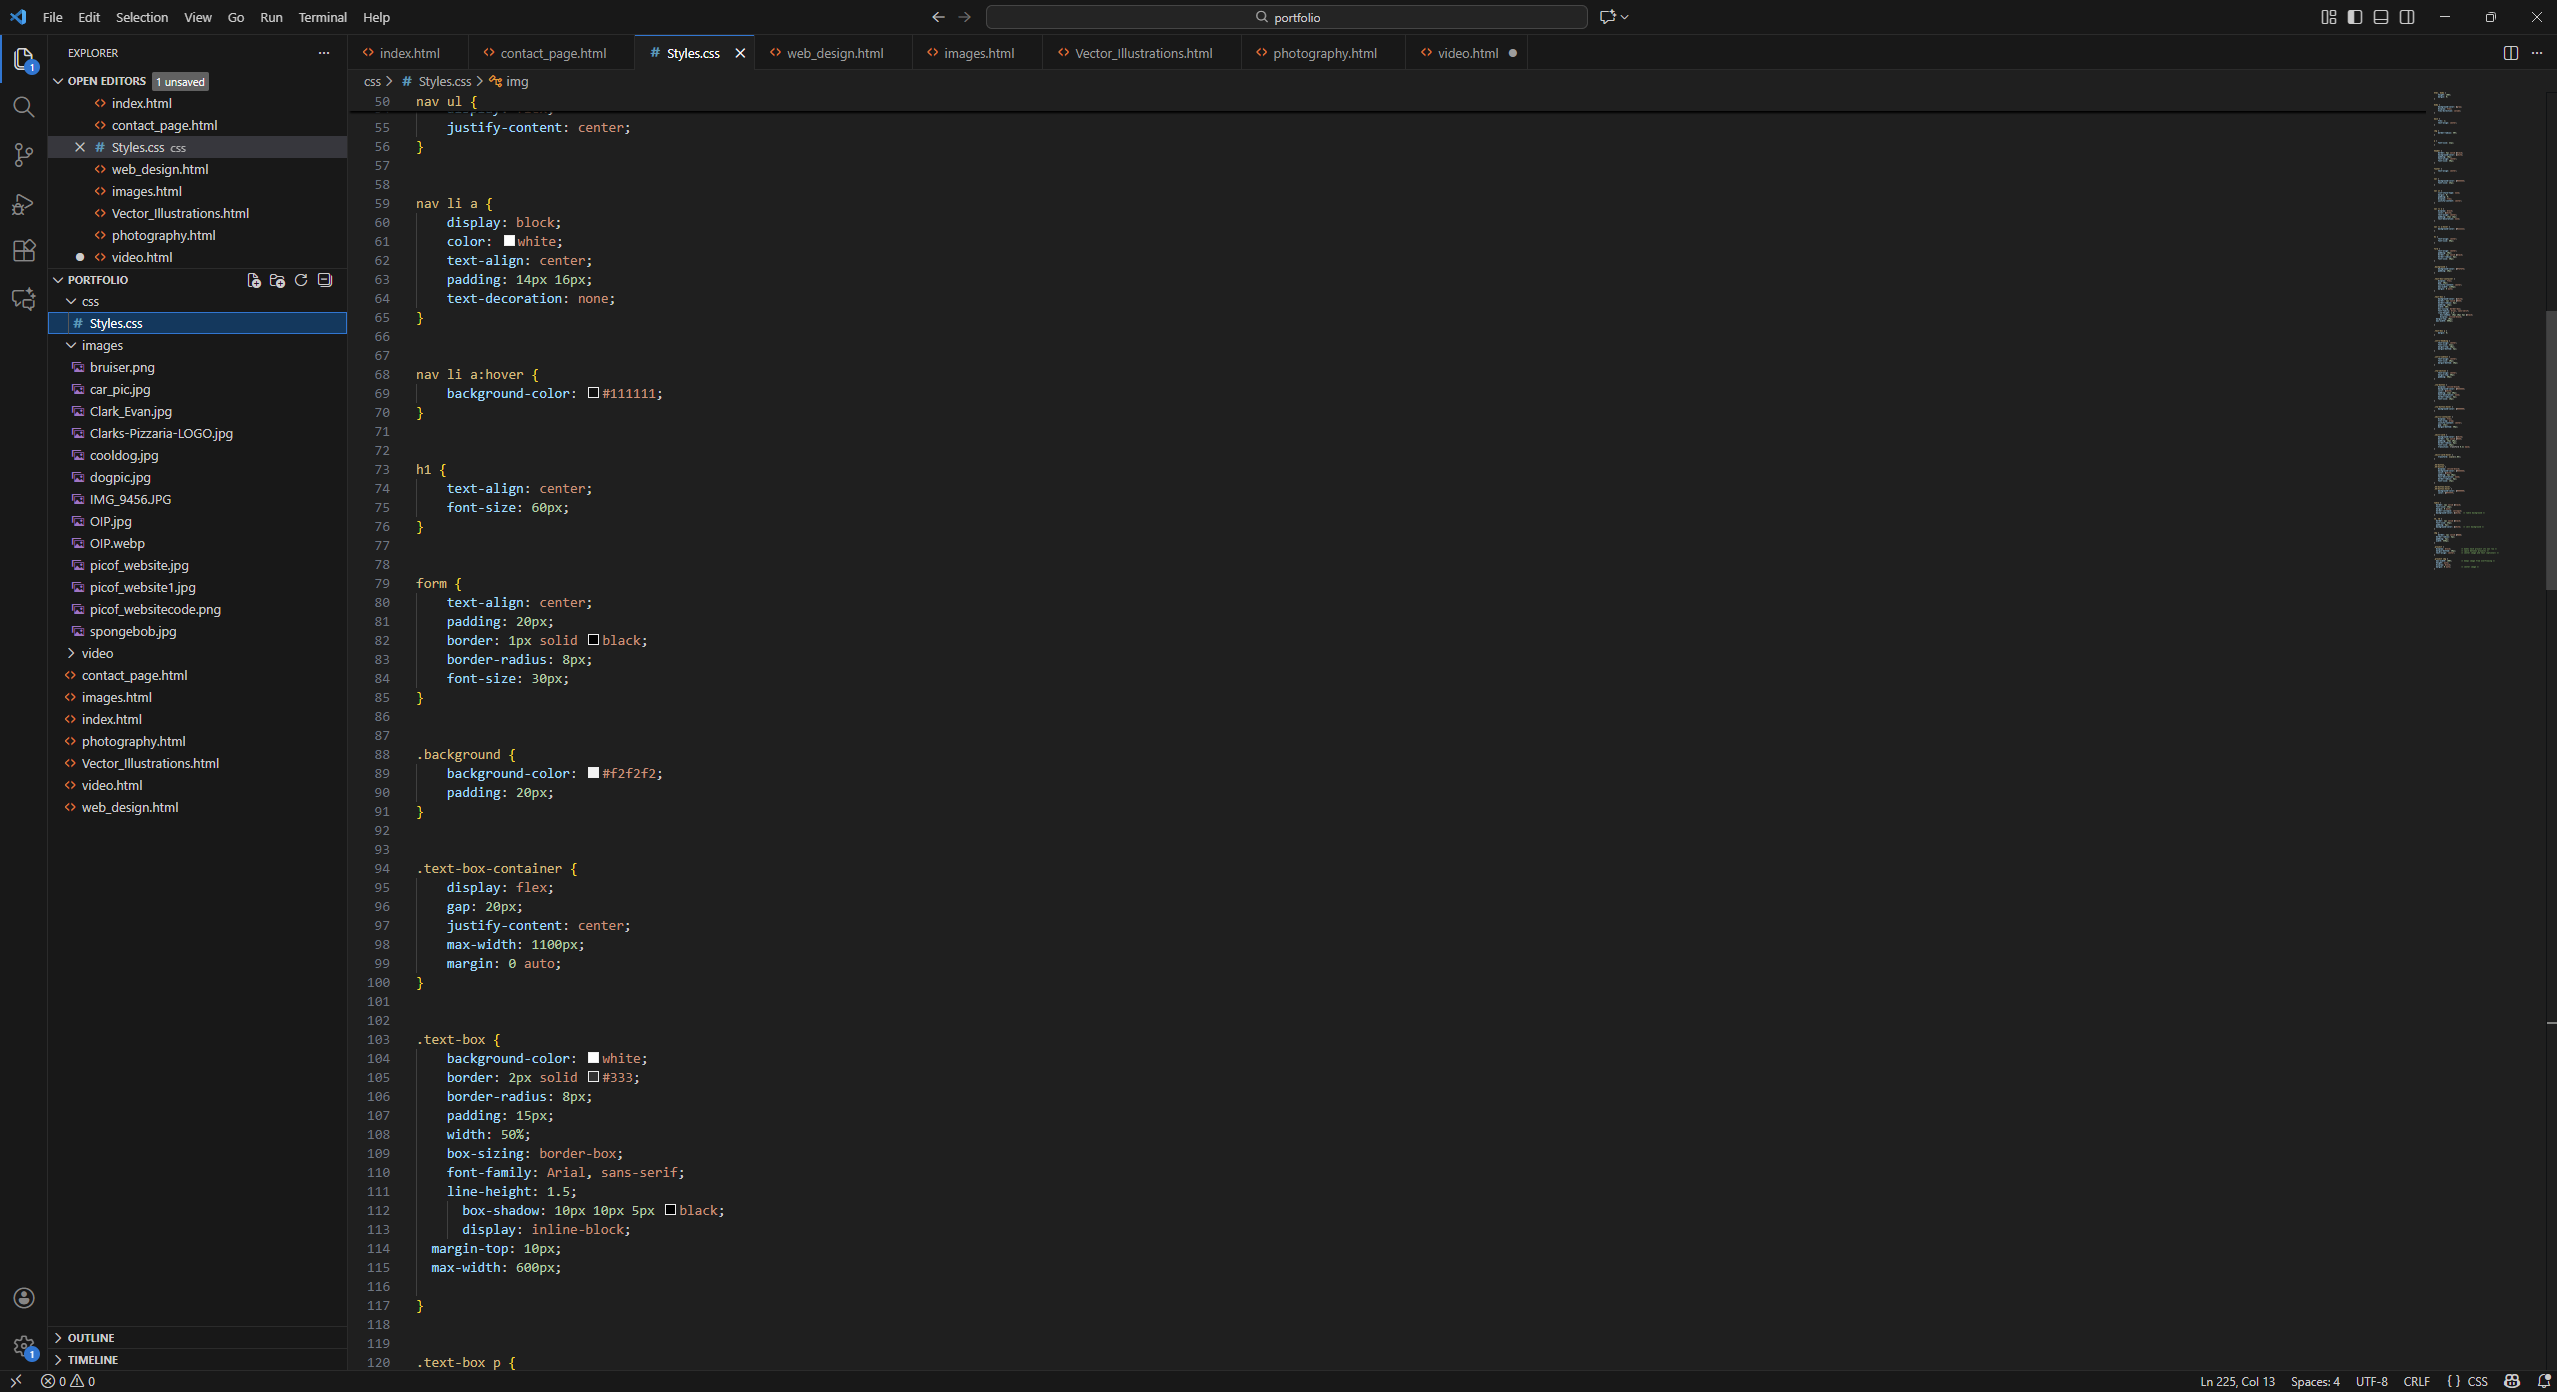Split the editor to the right

pos(2510,53)
